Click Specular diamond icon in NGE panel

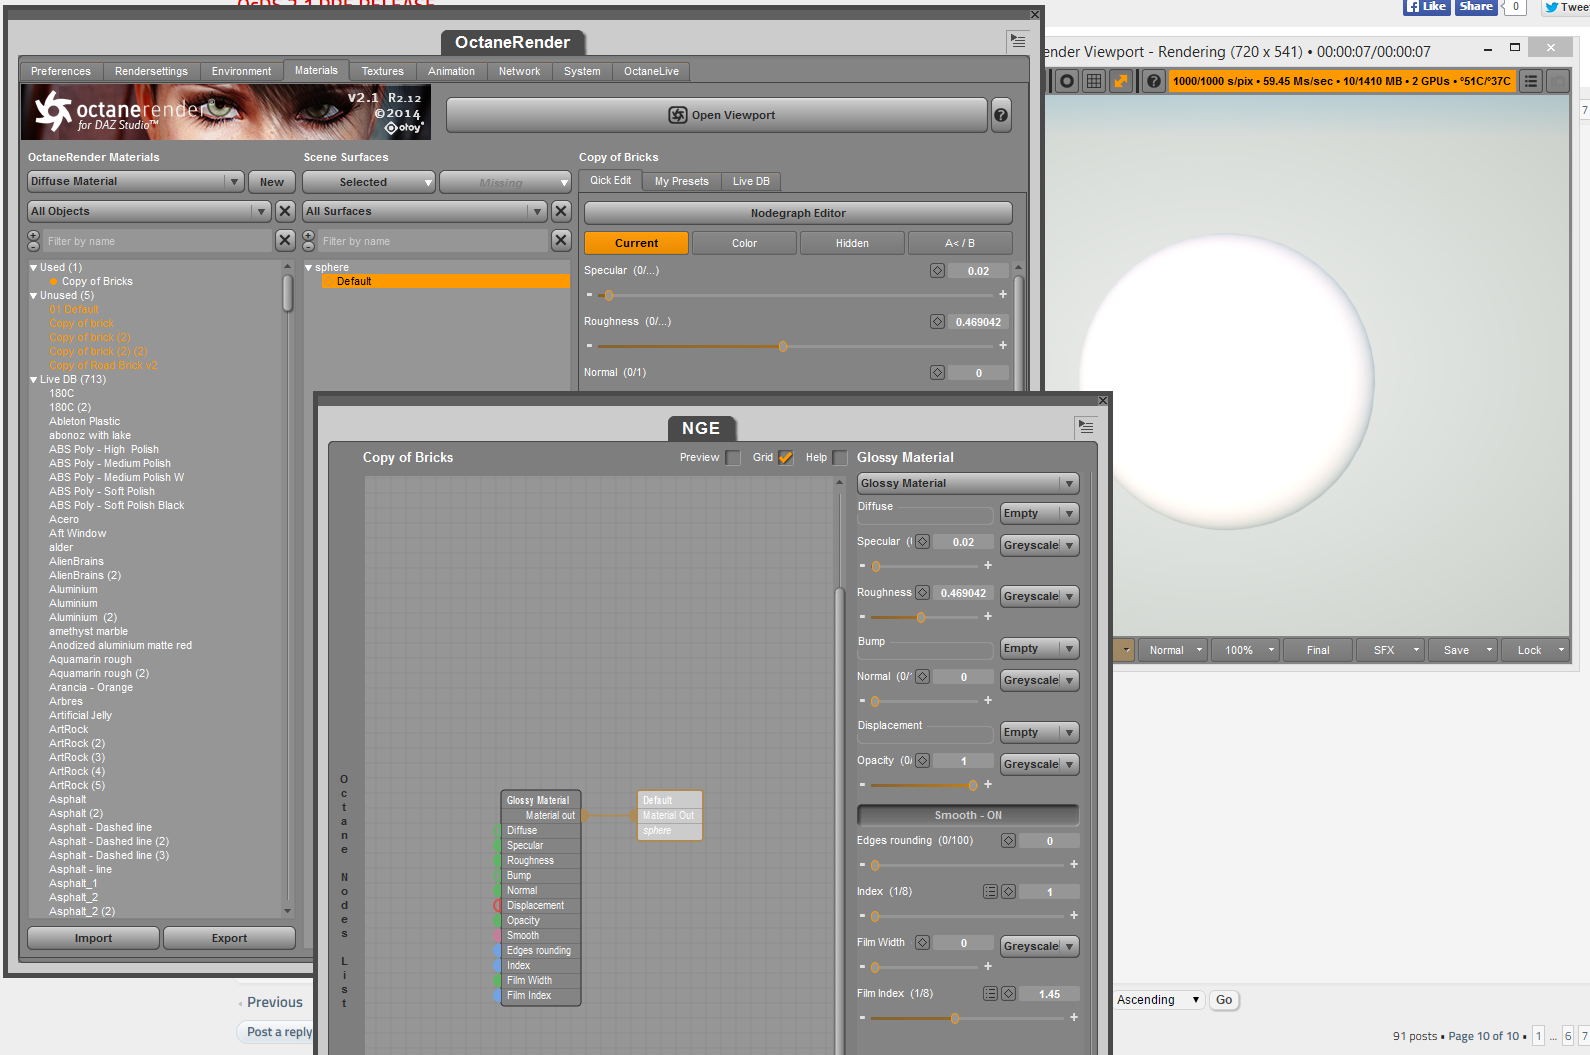coord(923,542)
